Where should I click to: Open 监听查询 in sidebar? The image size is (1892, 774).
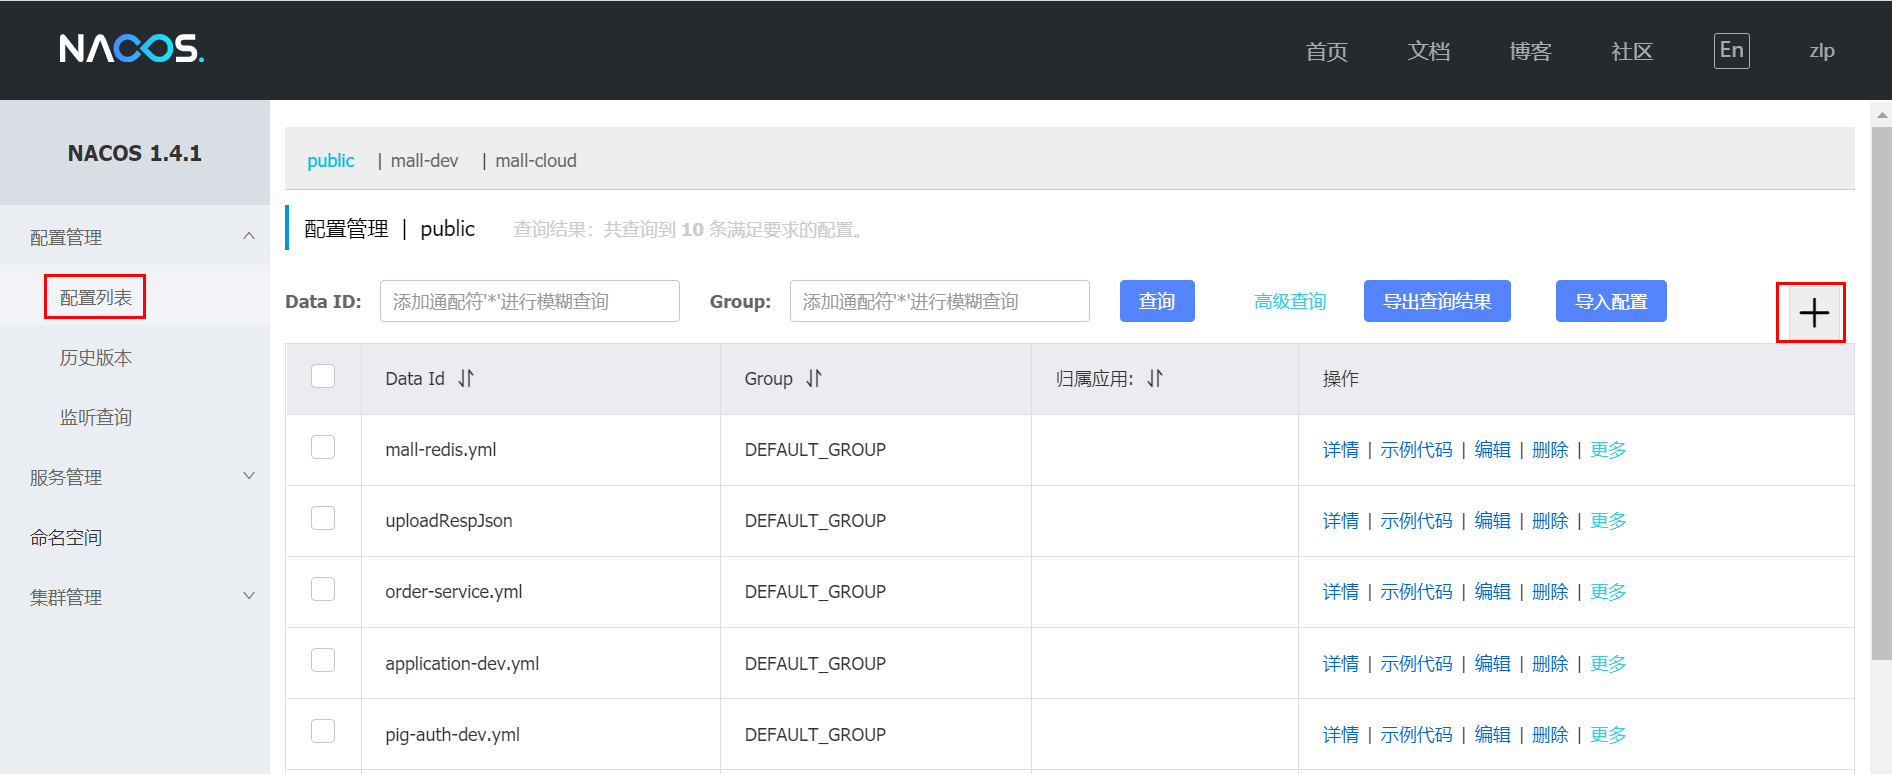(95, 417)
